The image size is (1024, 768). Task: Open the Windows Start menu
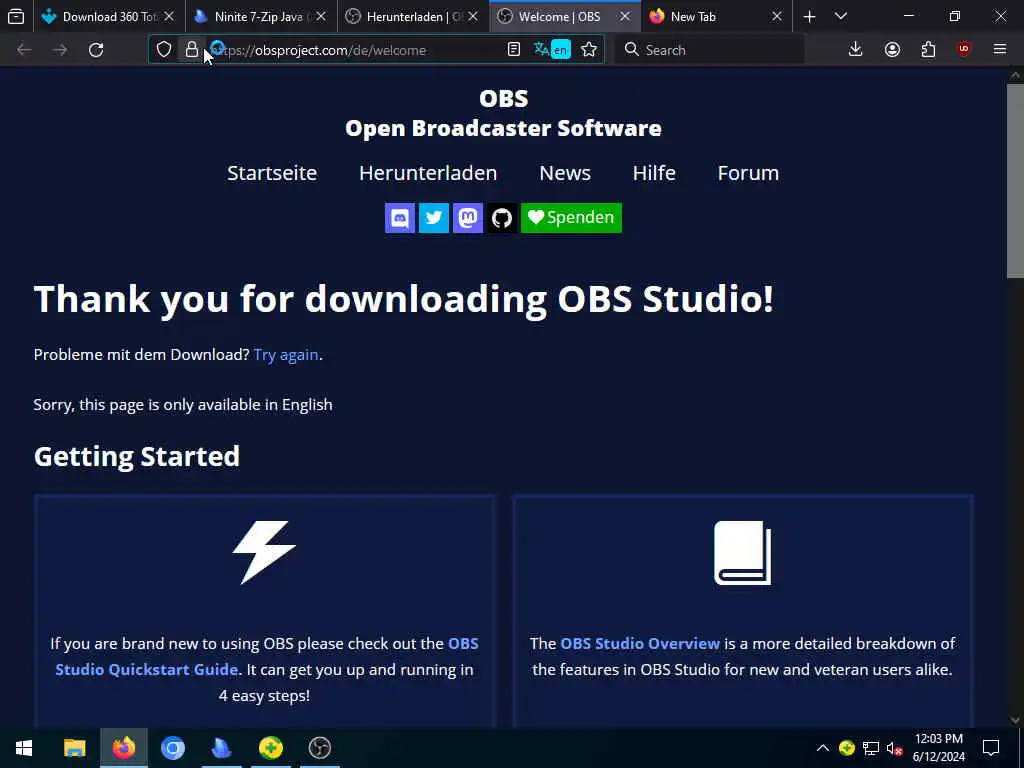[24, 748]
